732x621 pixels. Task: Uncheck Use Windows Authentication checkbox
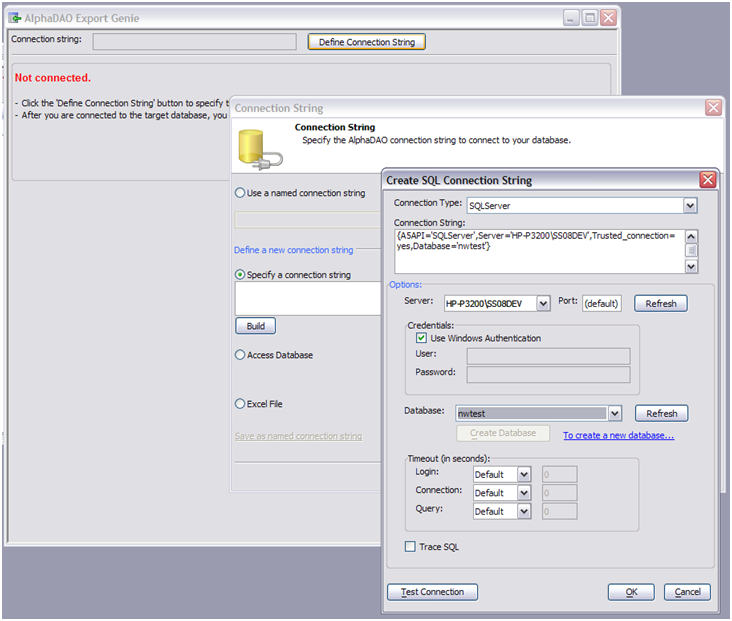point(421,338)
